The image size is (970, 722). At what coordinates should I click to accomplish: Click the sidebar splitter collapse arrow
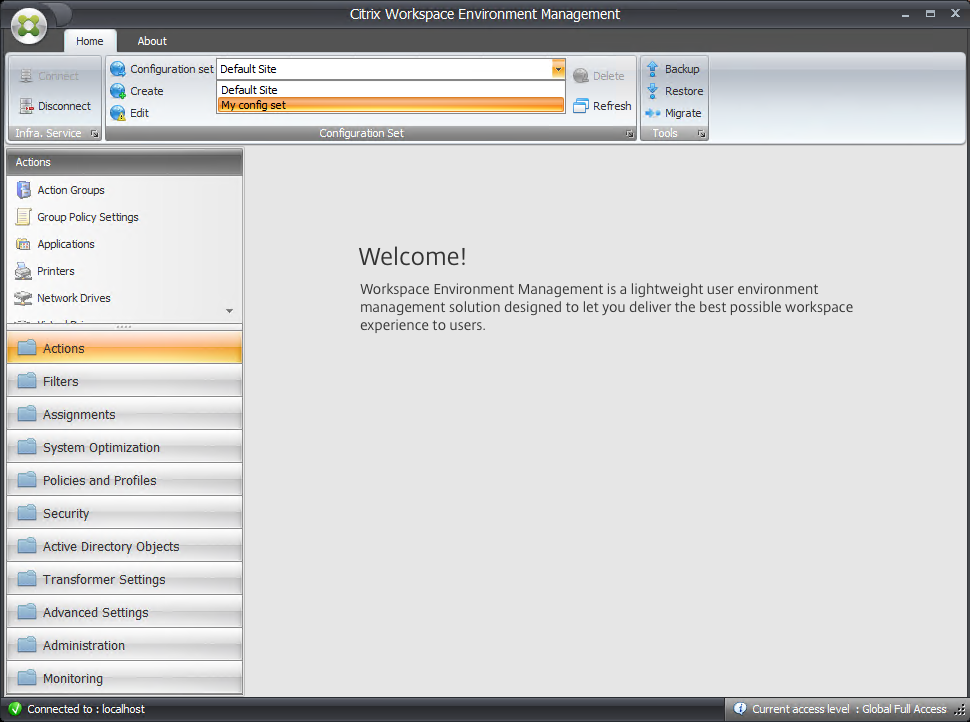tap(228, 310)
